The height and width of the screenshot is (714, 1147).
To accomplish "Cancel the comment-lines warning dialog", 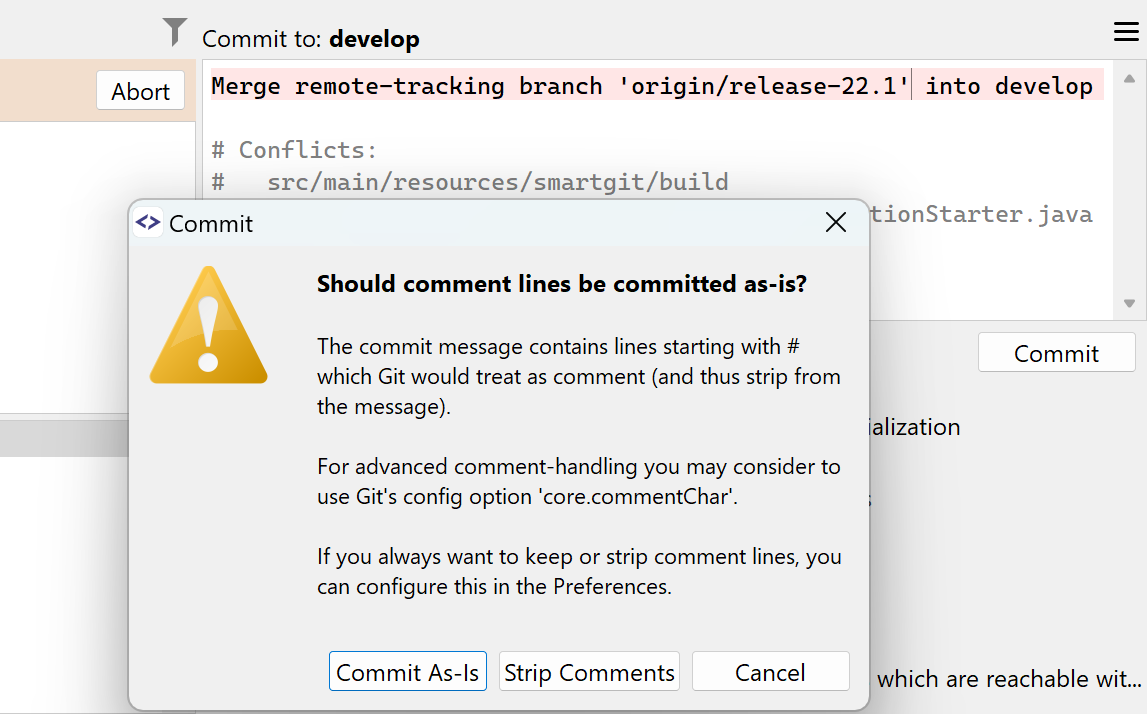I will (771, 671).
